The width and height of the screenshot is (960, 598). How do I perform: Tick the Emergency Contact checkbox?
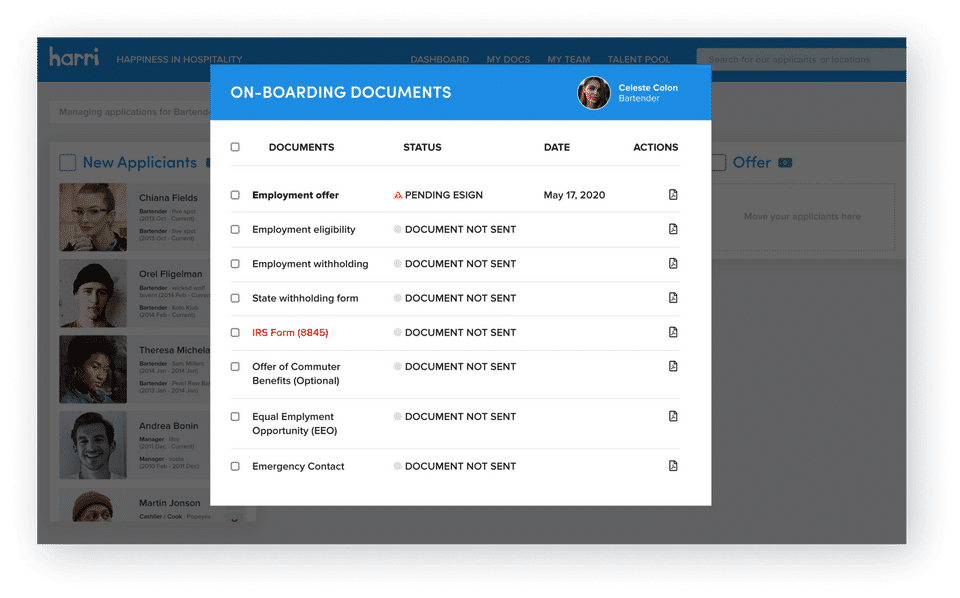tap(235, 466)
